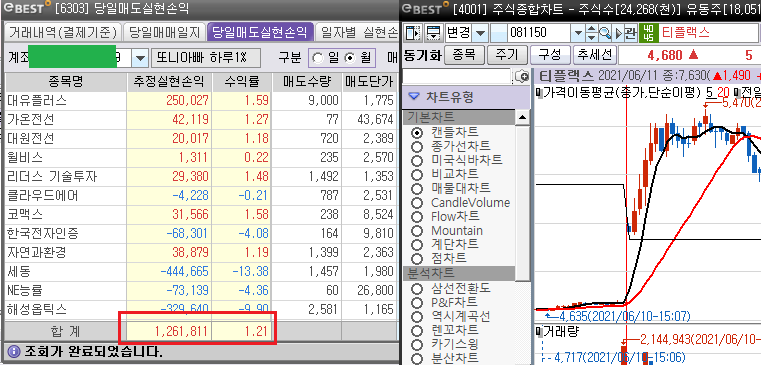Image resolution: width=761 pixels, height=365 pixels.
Task: Click the green 40/45 badge icon
Action: pyautogui.click(x=649, y=33)
